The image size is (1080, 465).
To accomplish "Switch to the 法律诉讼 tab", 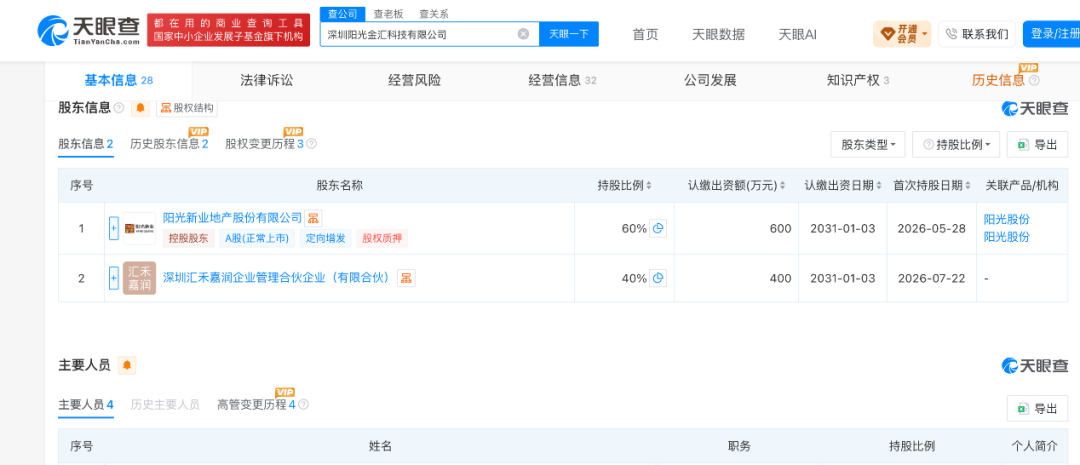I will [267, 81].
